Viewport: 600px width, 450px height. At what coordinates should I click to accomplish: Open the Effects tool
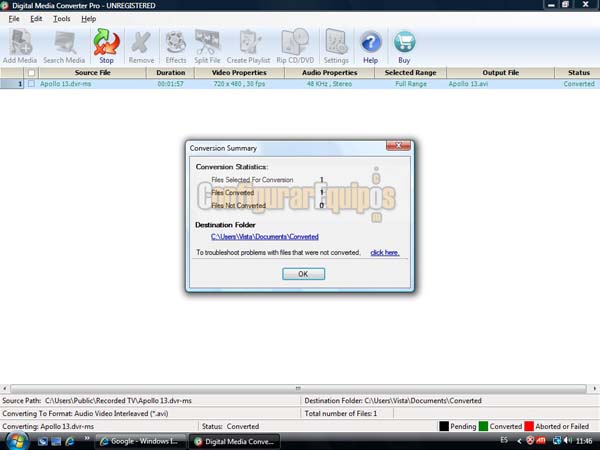(176, 46)
